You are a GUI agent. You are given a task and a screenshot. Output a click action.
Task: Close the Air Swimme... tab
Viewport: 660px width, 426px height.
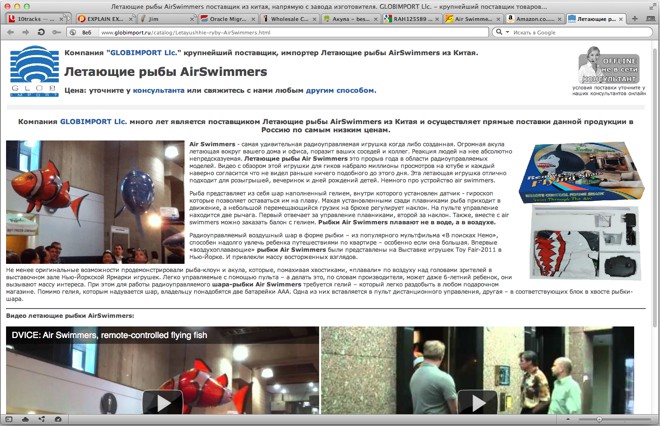[498, 19]
